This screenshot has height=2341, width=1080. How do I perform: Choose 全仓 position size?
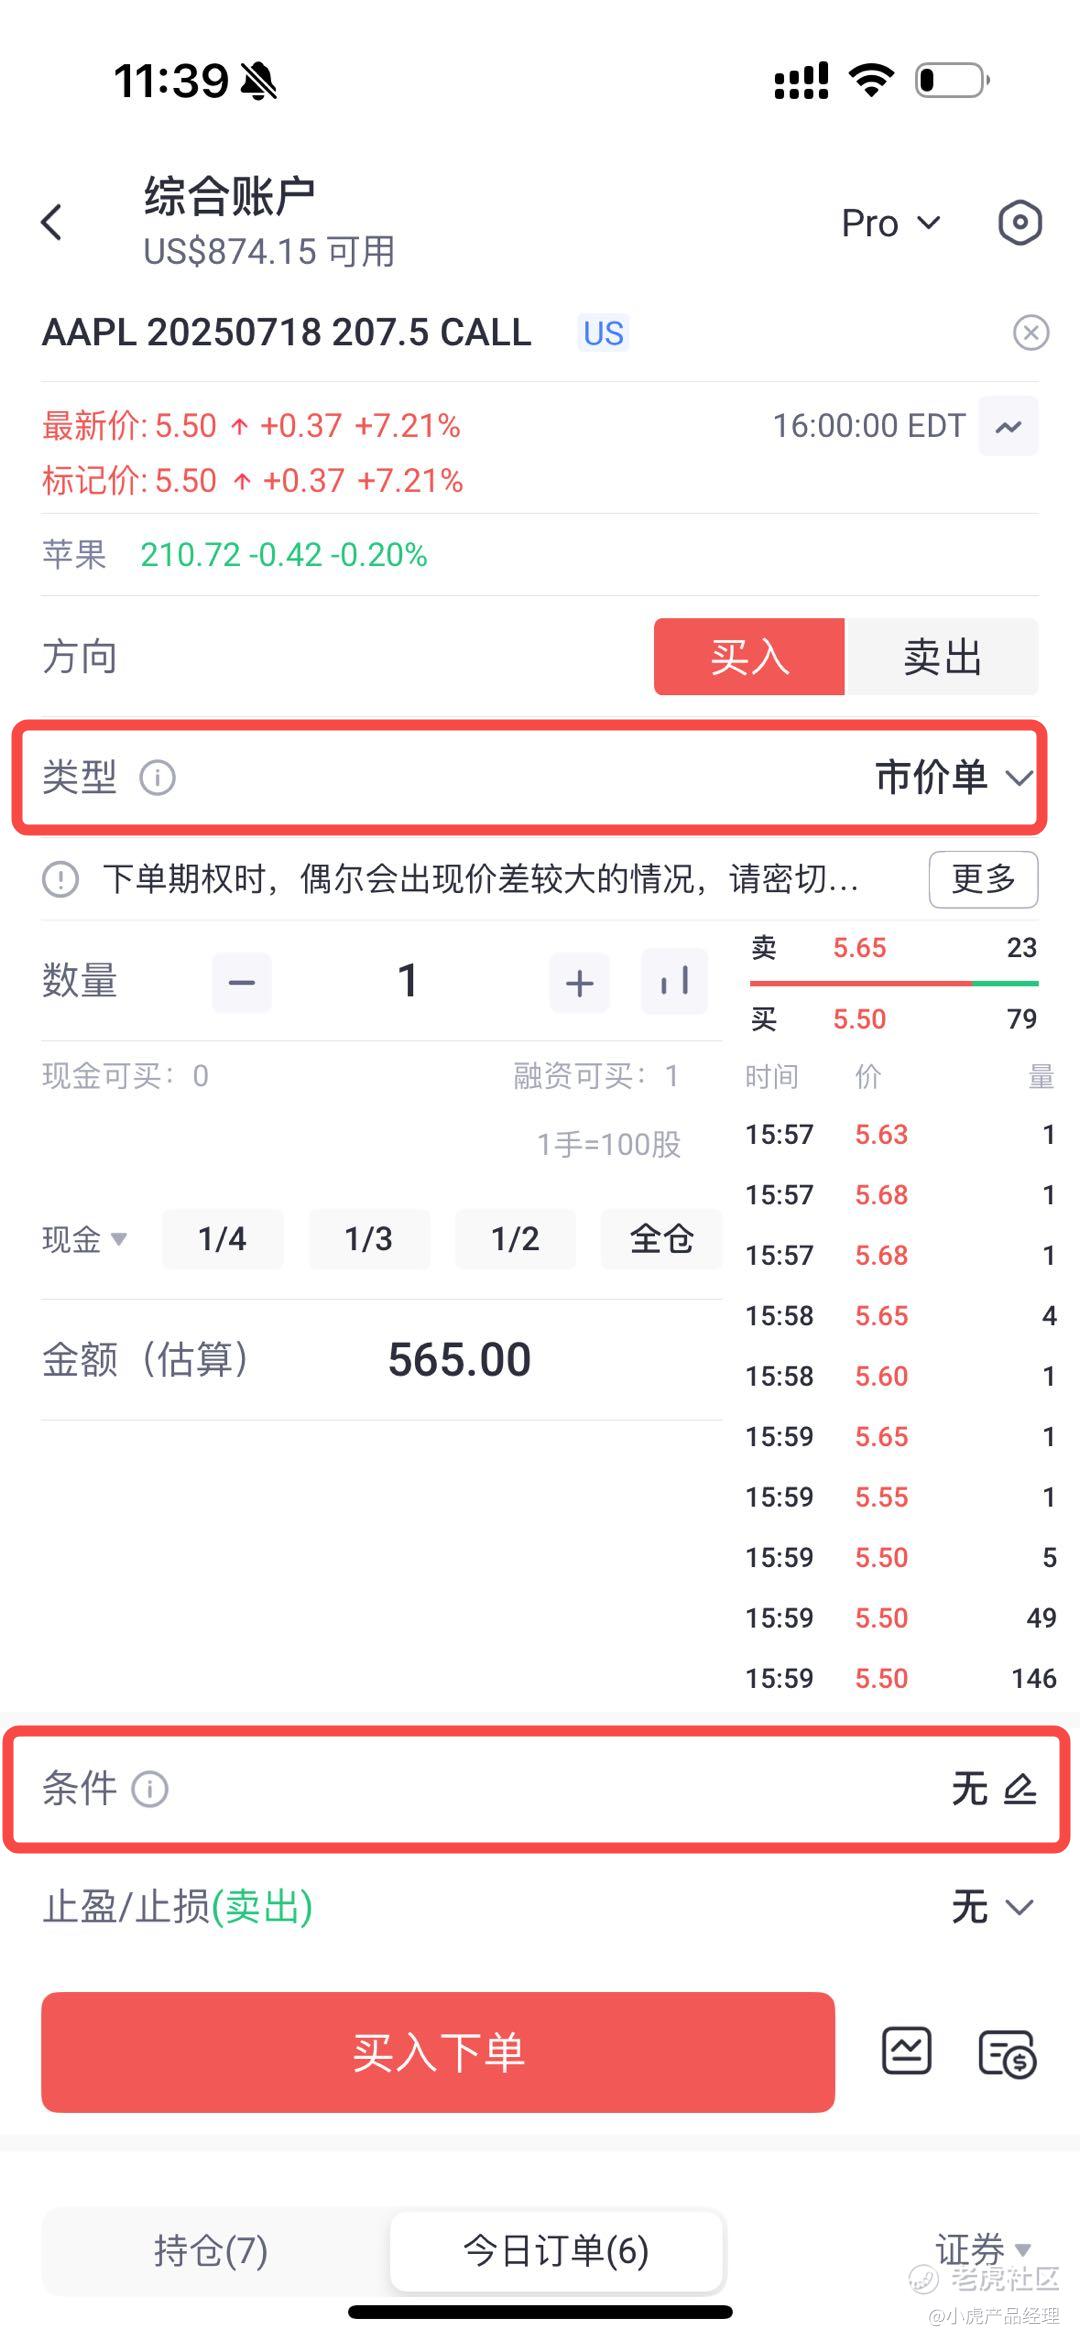661,1240
